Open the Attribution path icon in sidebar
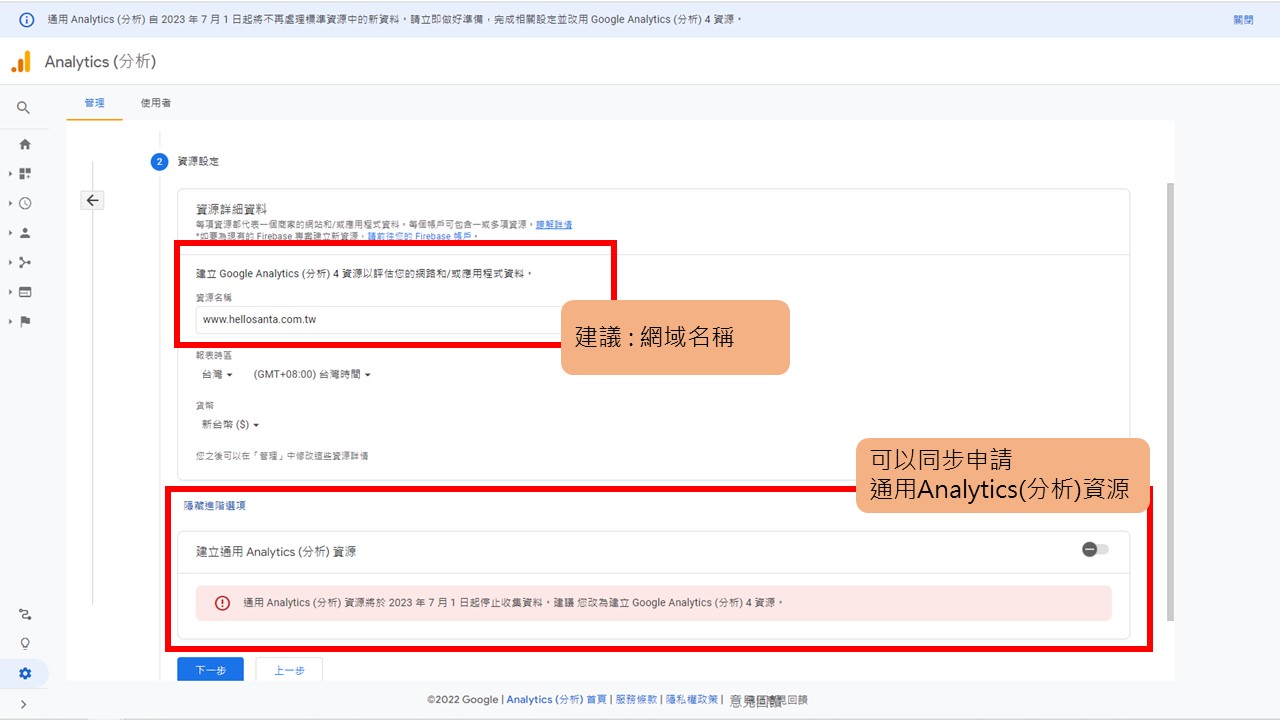1280x720 pixels. pyautogui.click(x=25, y=614)
